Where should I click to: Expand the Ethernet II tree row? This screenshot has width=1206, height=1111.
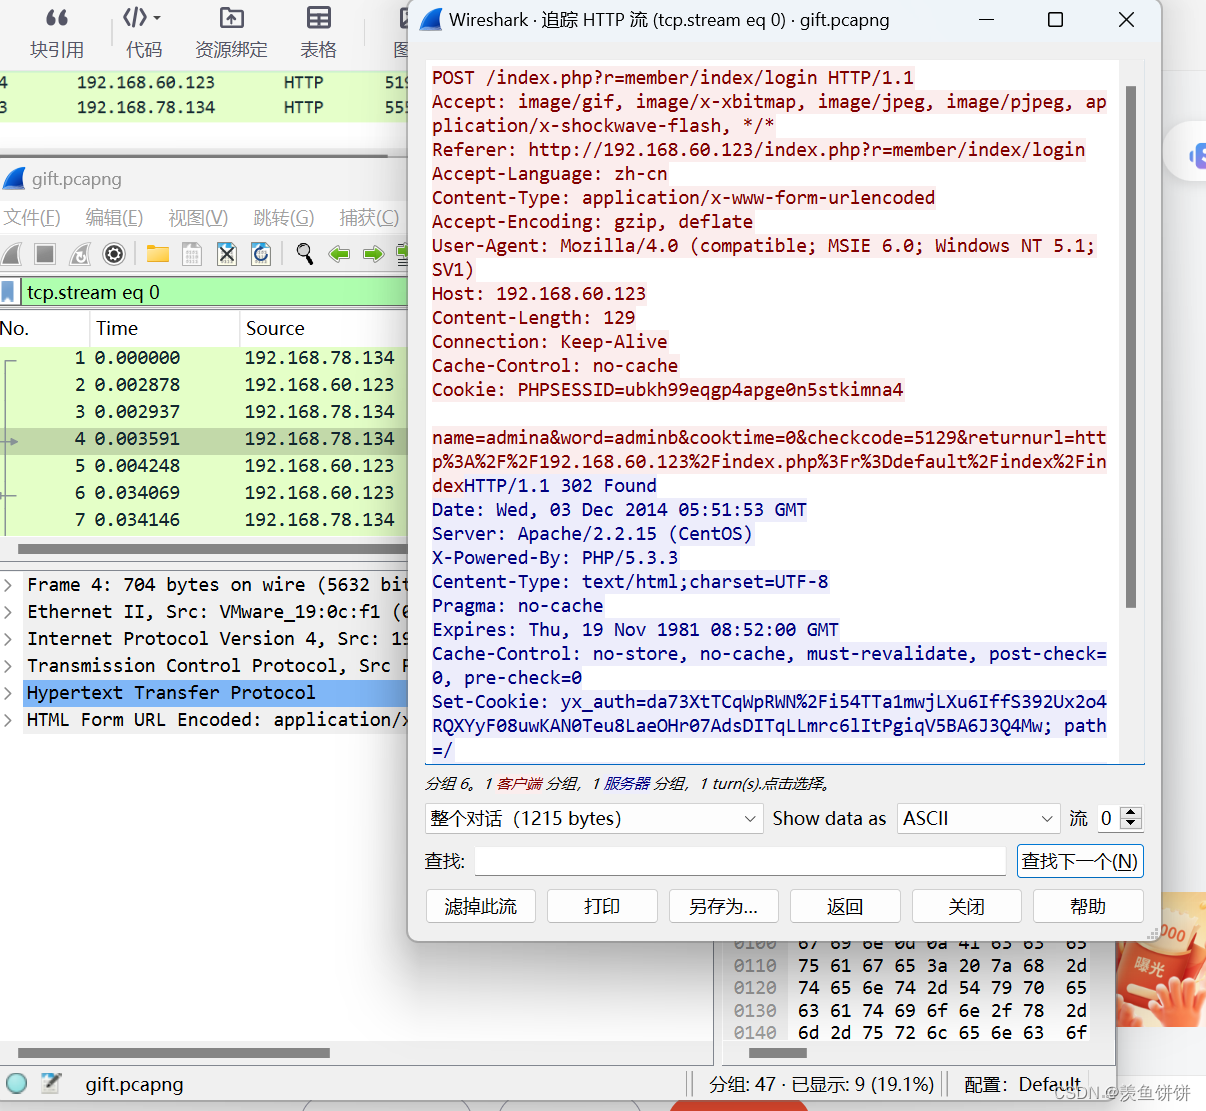[8, 612]
